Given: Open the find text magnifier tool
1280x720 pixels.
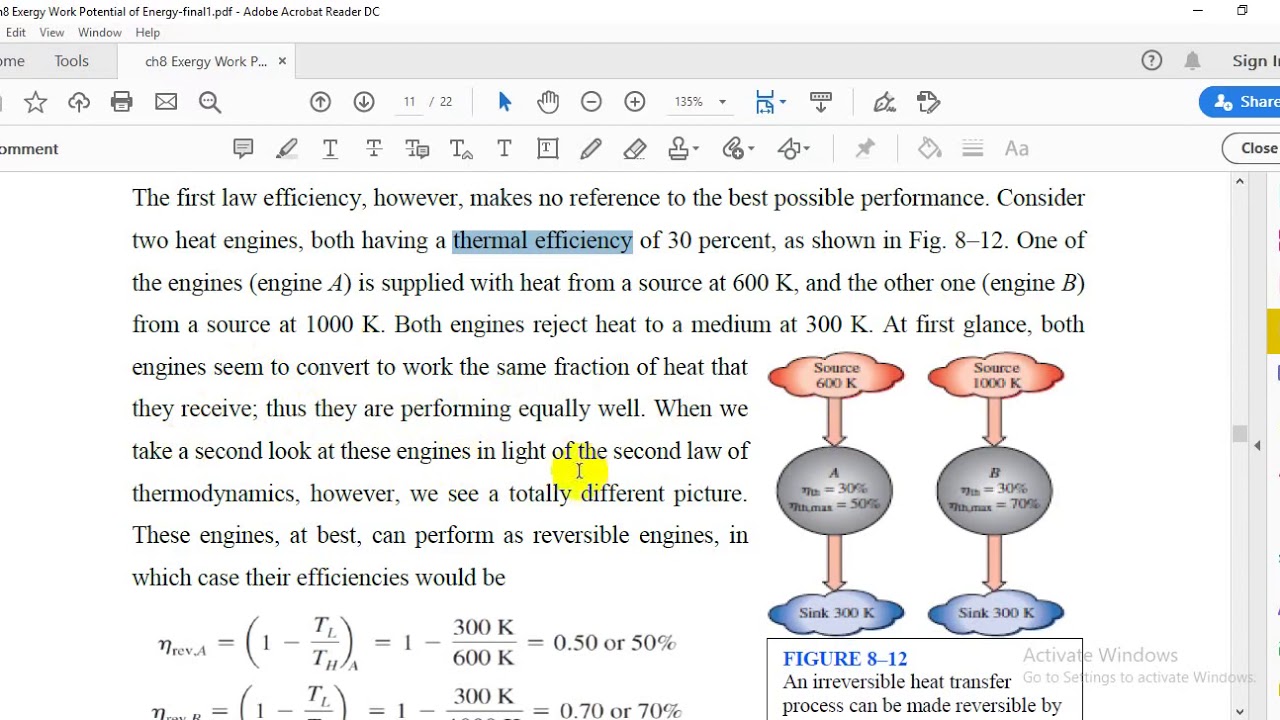Looking at the screenshot, I should (210, 102).
